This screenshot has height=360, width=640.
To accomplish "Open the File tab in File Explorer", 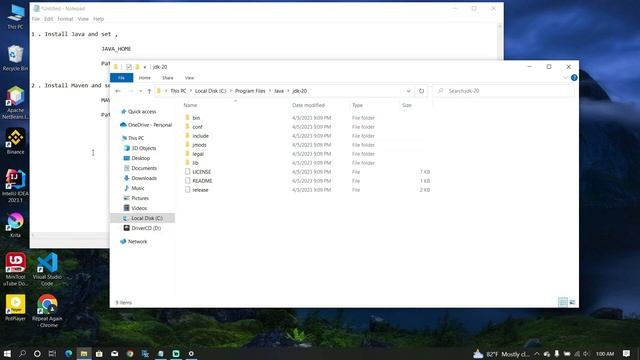I will [x=121, y=78].
